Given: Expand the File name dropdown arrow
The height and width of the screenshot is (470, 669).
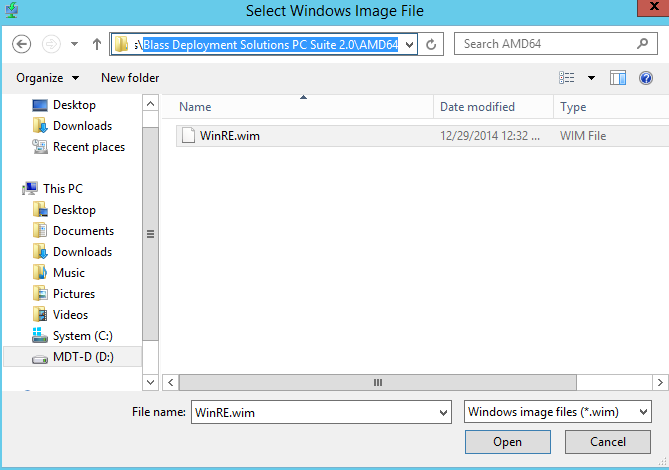Looking at the screenshot, I should [444, 412].
